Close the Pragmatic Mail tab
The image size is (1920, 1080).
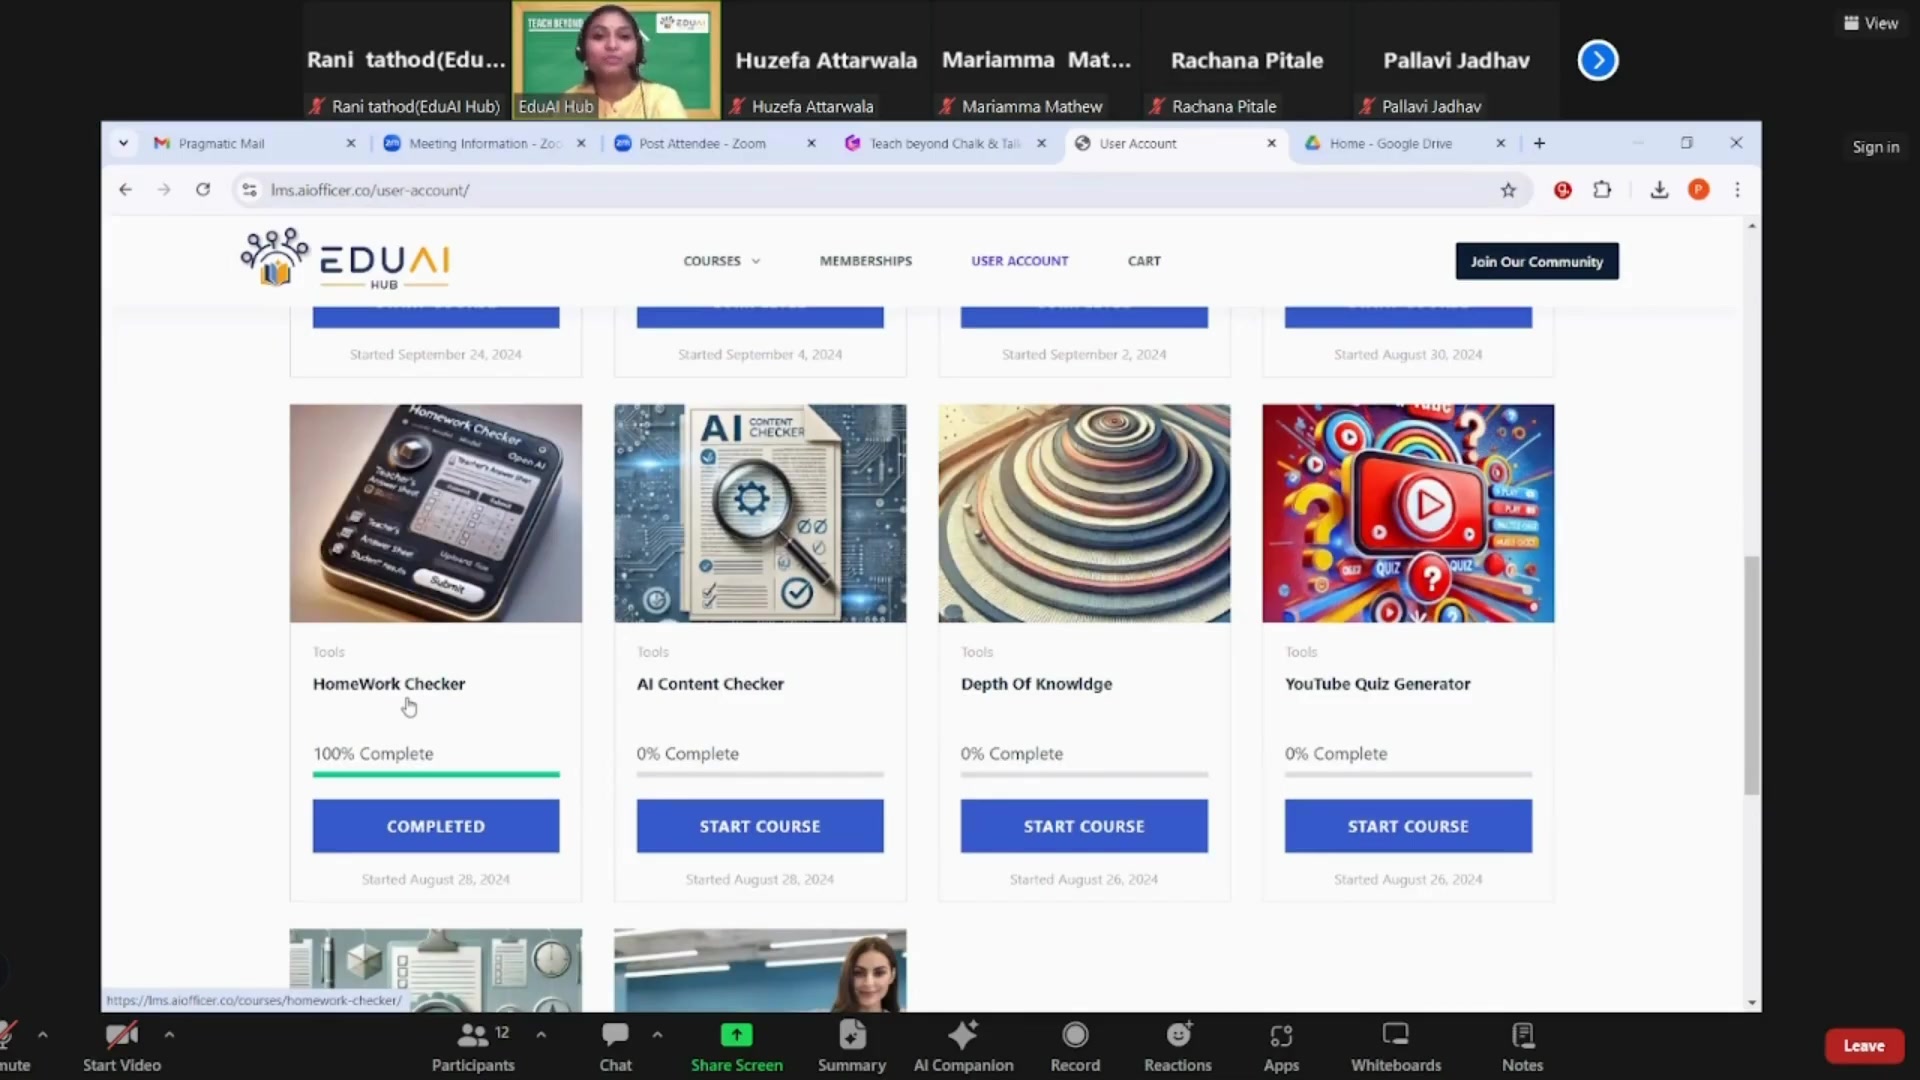351,144
